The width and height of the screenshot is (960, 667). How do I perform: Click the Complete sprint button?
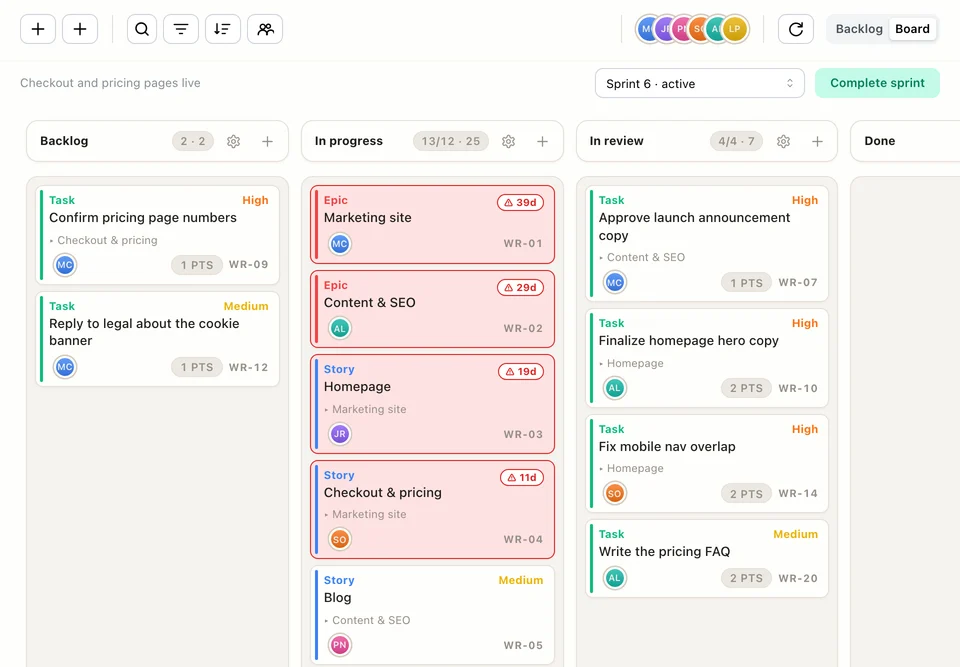point(877,83)
